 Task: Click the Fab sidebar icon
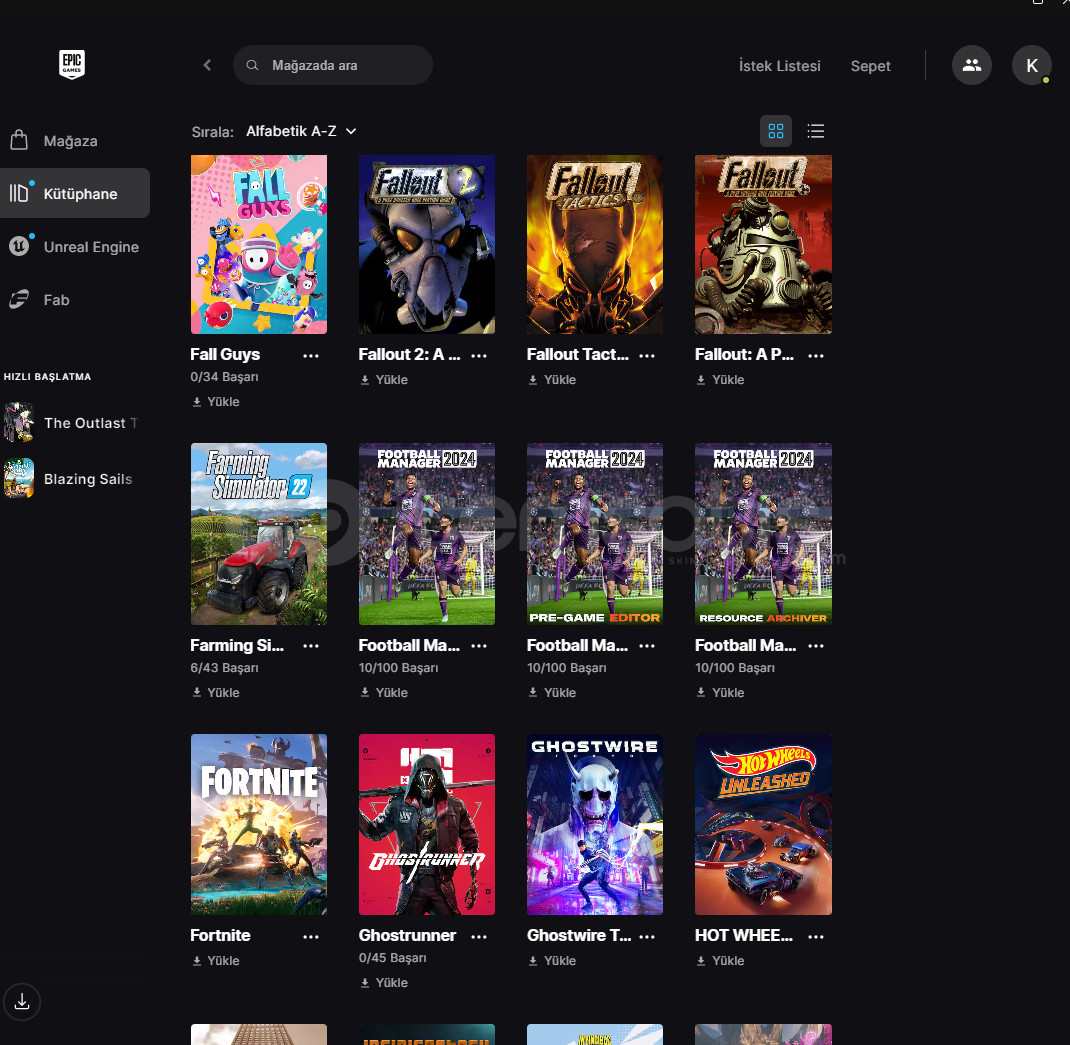[x=19, y=299]
